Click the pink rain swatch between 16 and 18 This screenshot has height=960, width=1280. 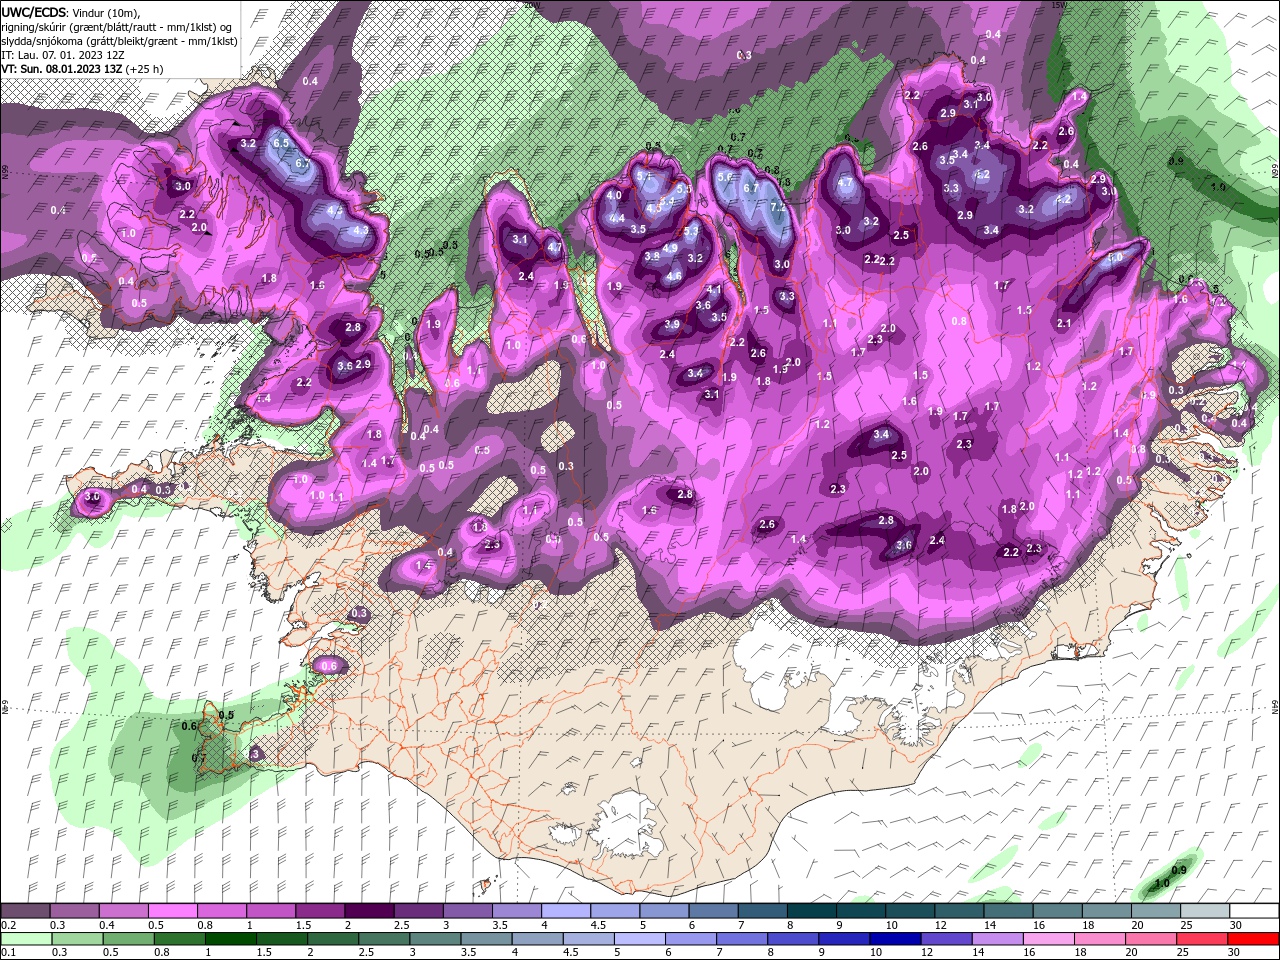(1048, 939)
